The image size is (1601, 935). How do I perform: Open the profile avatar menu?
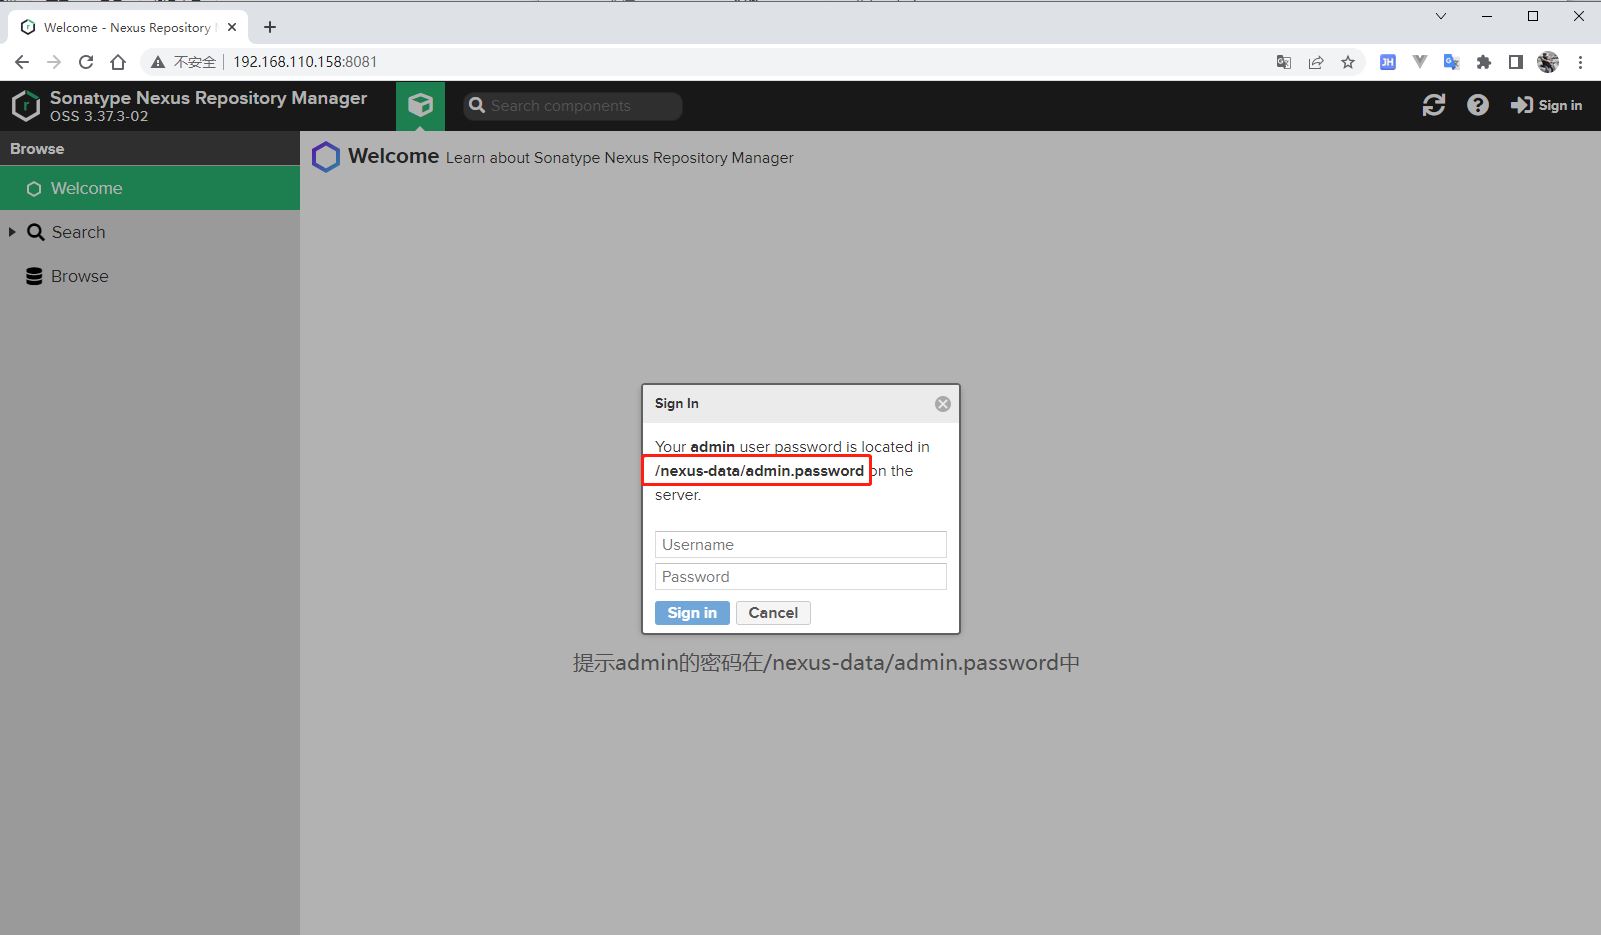coord(1548,62)
